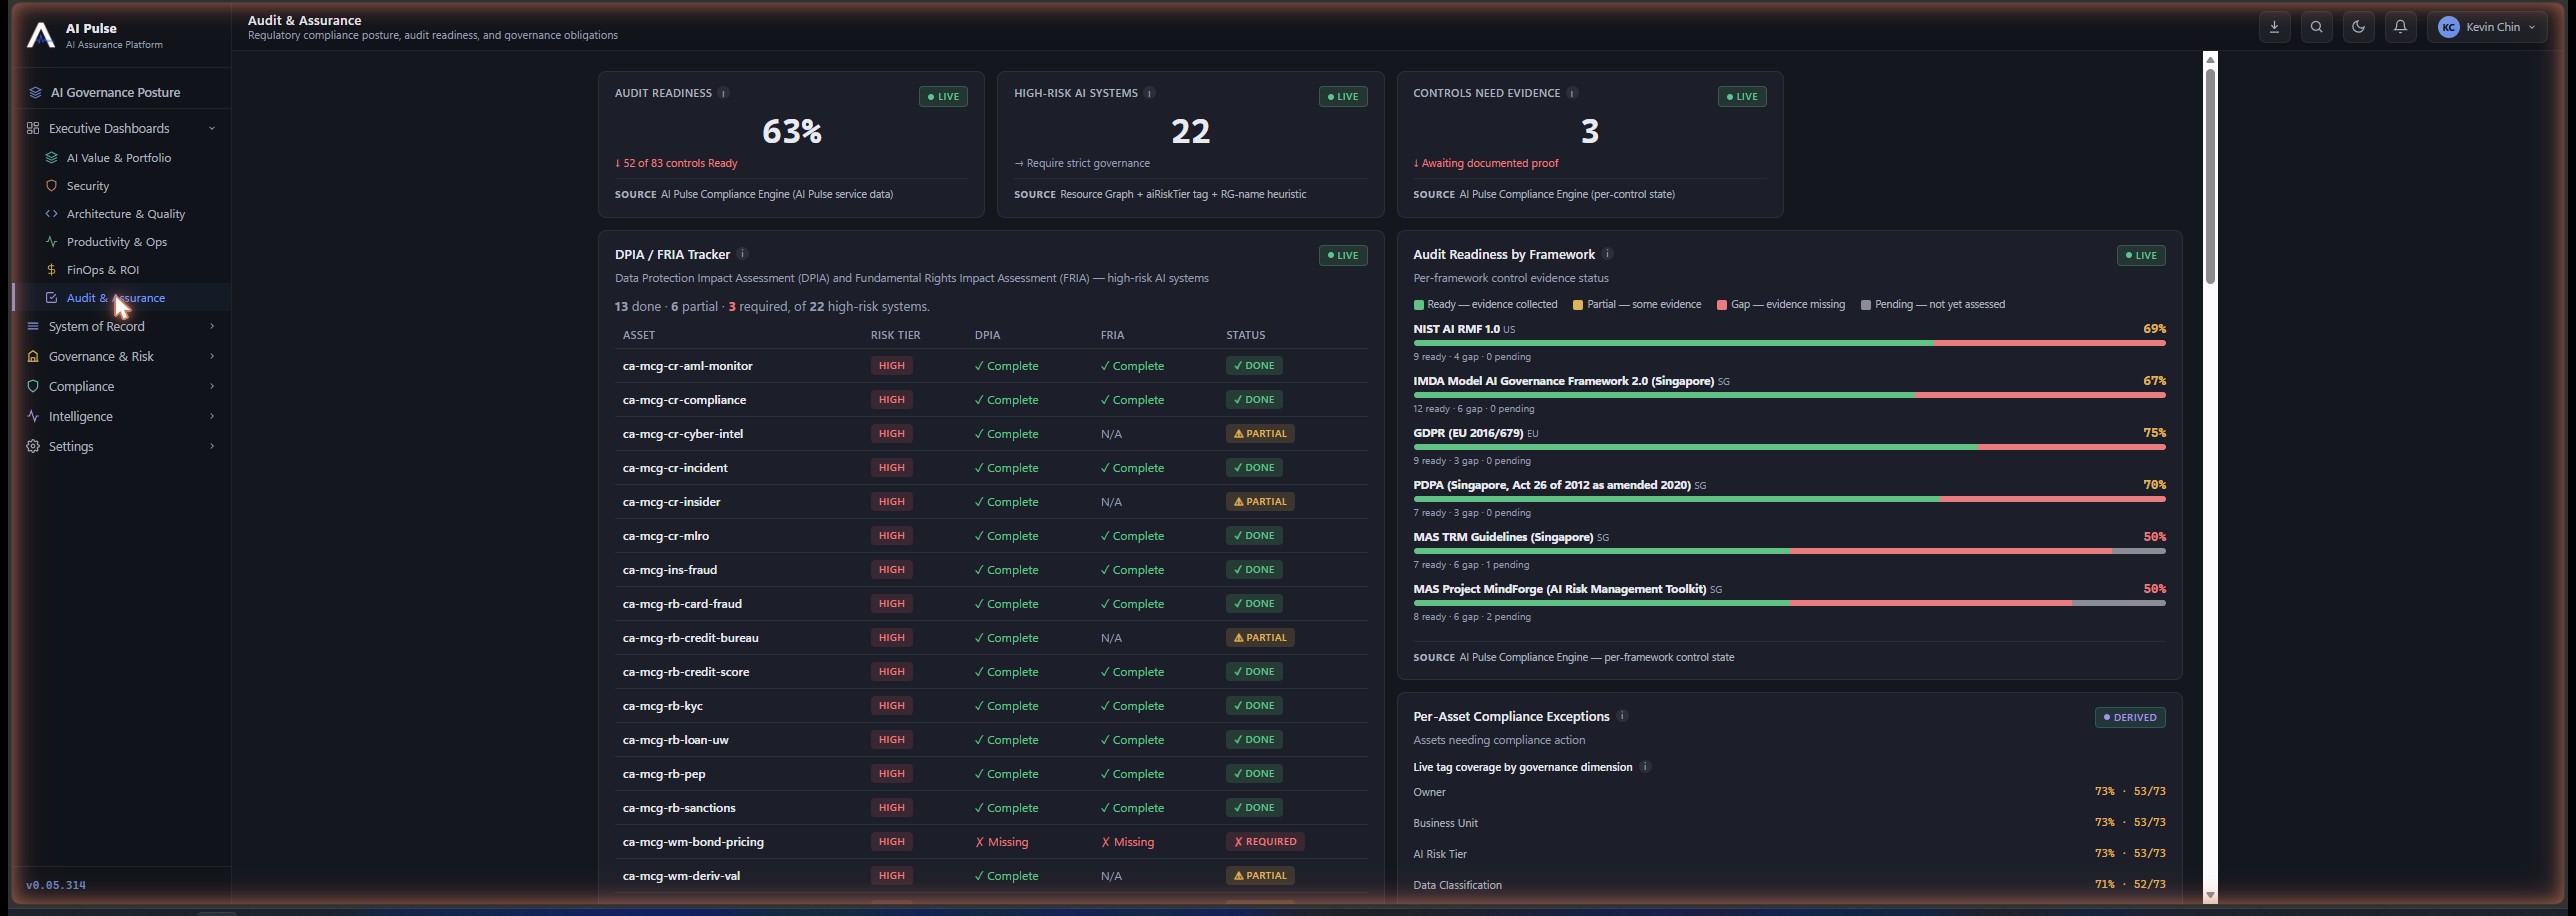Sort table by RISK TIER header

click(x=895, y=335)
